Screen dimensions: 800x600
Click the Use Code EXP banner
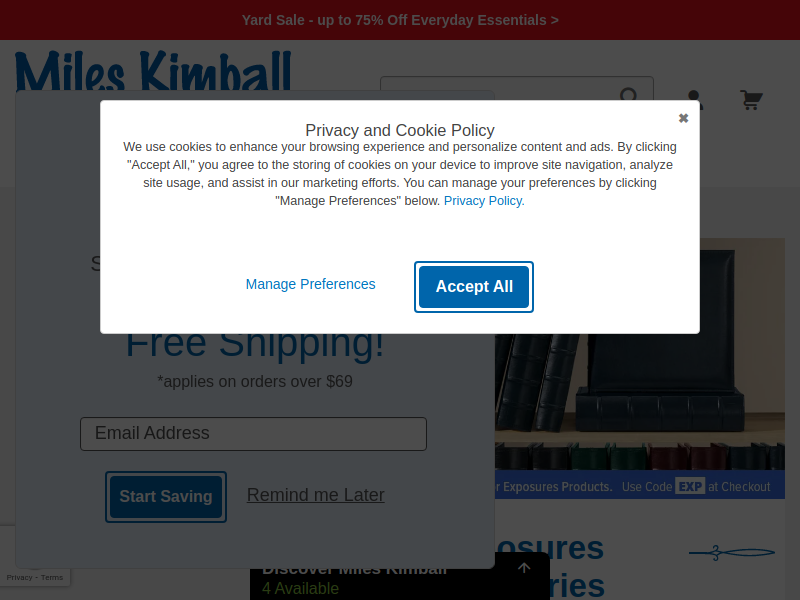[640, 485]
